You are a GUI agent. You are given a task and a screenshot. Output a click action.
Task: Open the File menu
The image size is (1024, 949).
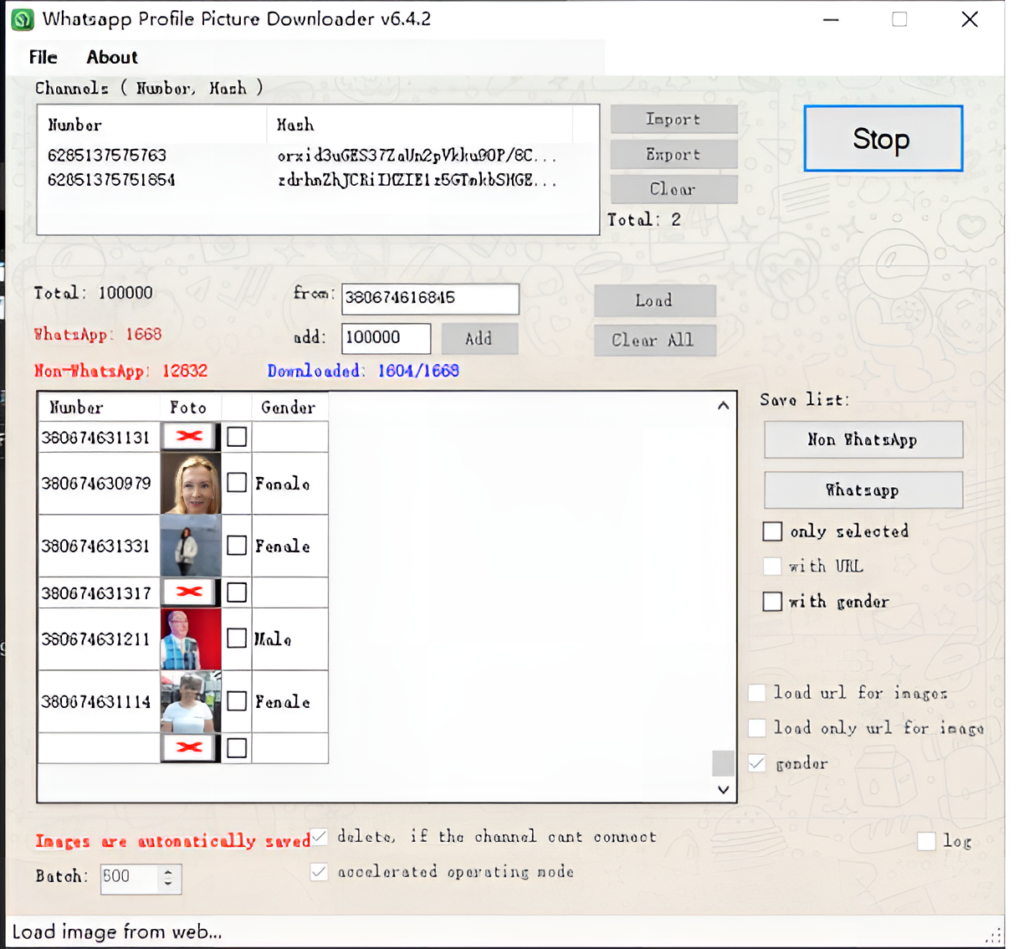tap(43, 57)
